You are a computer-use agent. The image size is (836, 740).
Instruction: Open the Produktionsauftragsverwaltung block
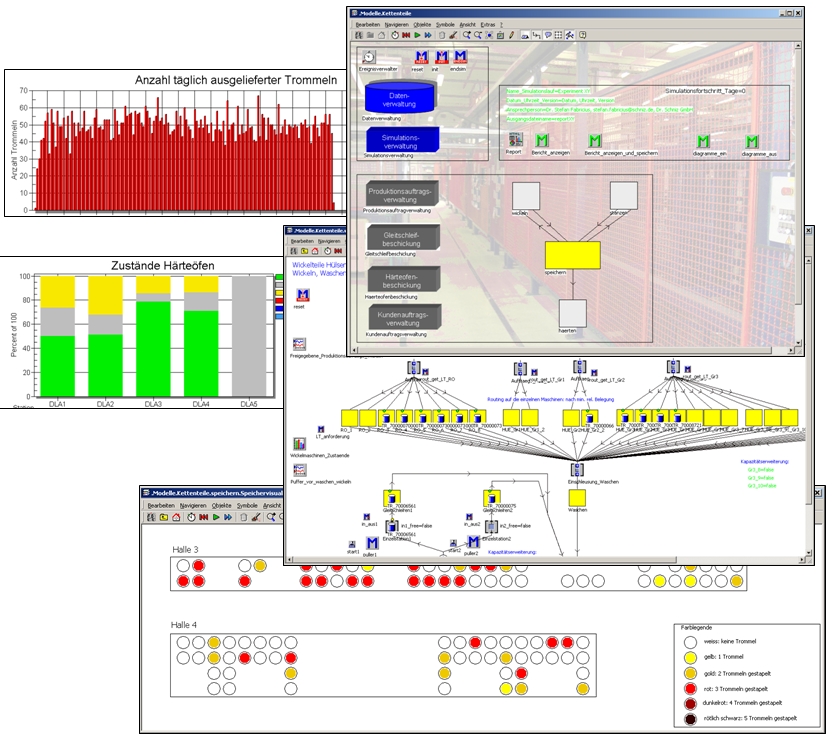point(399,194)
